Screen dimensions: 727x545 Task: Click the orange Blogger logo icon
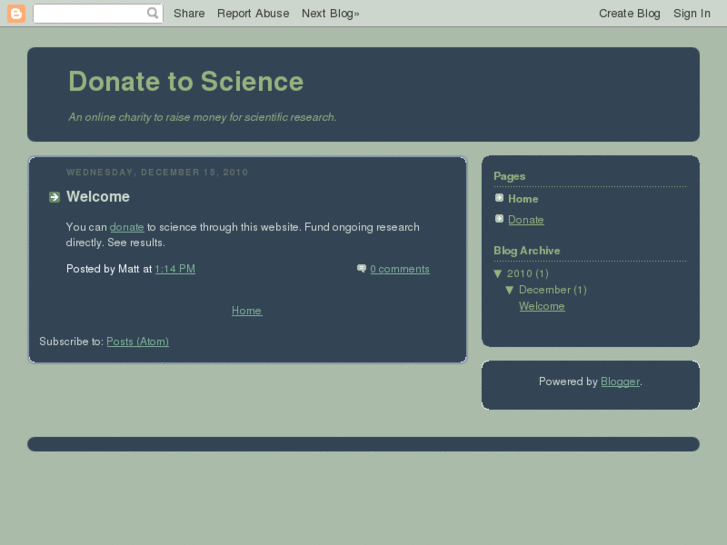[x=16, y=13]
